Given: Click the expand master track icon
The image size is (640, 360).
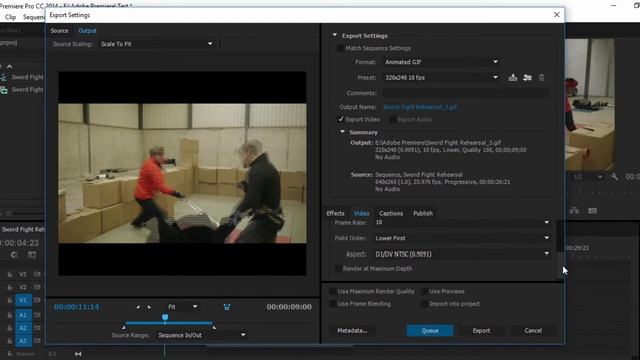Looking at the screenshot, I should click(x=78, y=354).
